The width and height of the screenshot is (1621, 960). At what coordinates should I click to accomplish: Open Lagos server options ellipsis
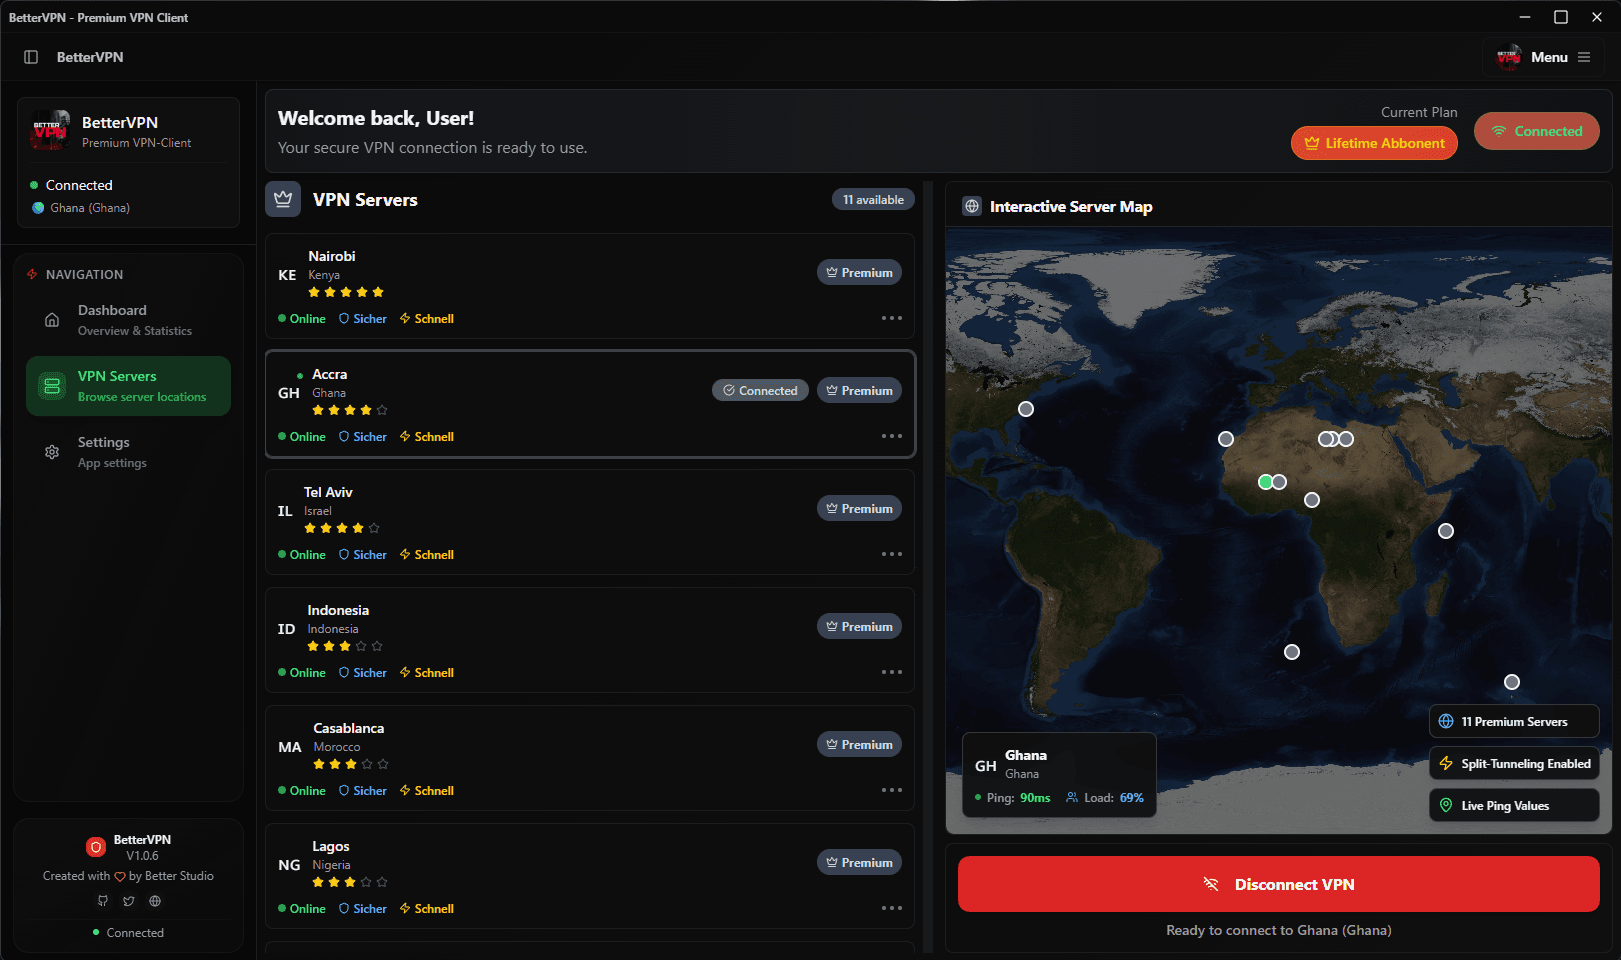[892, 908]
